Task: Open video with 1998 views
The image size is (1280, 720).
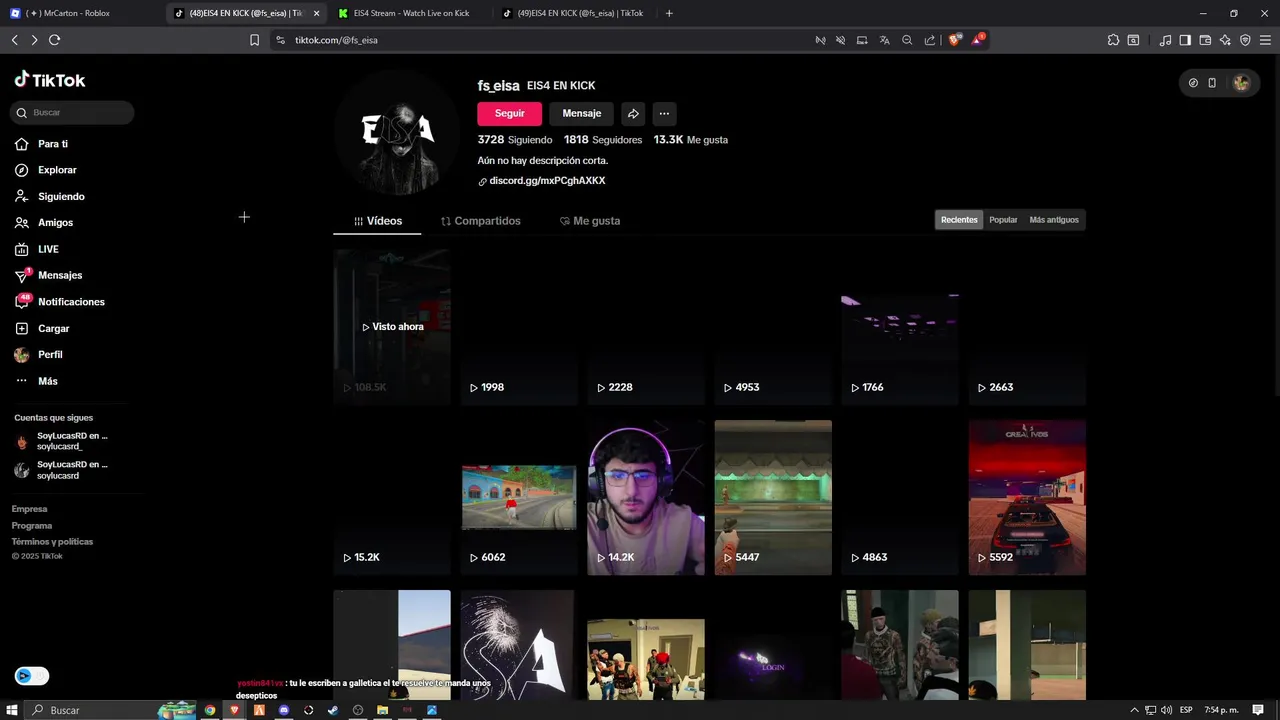Action: [519, 327]
